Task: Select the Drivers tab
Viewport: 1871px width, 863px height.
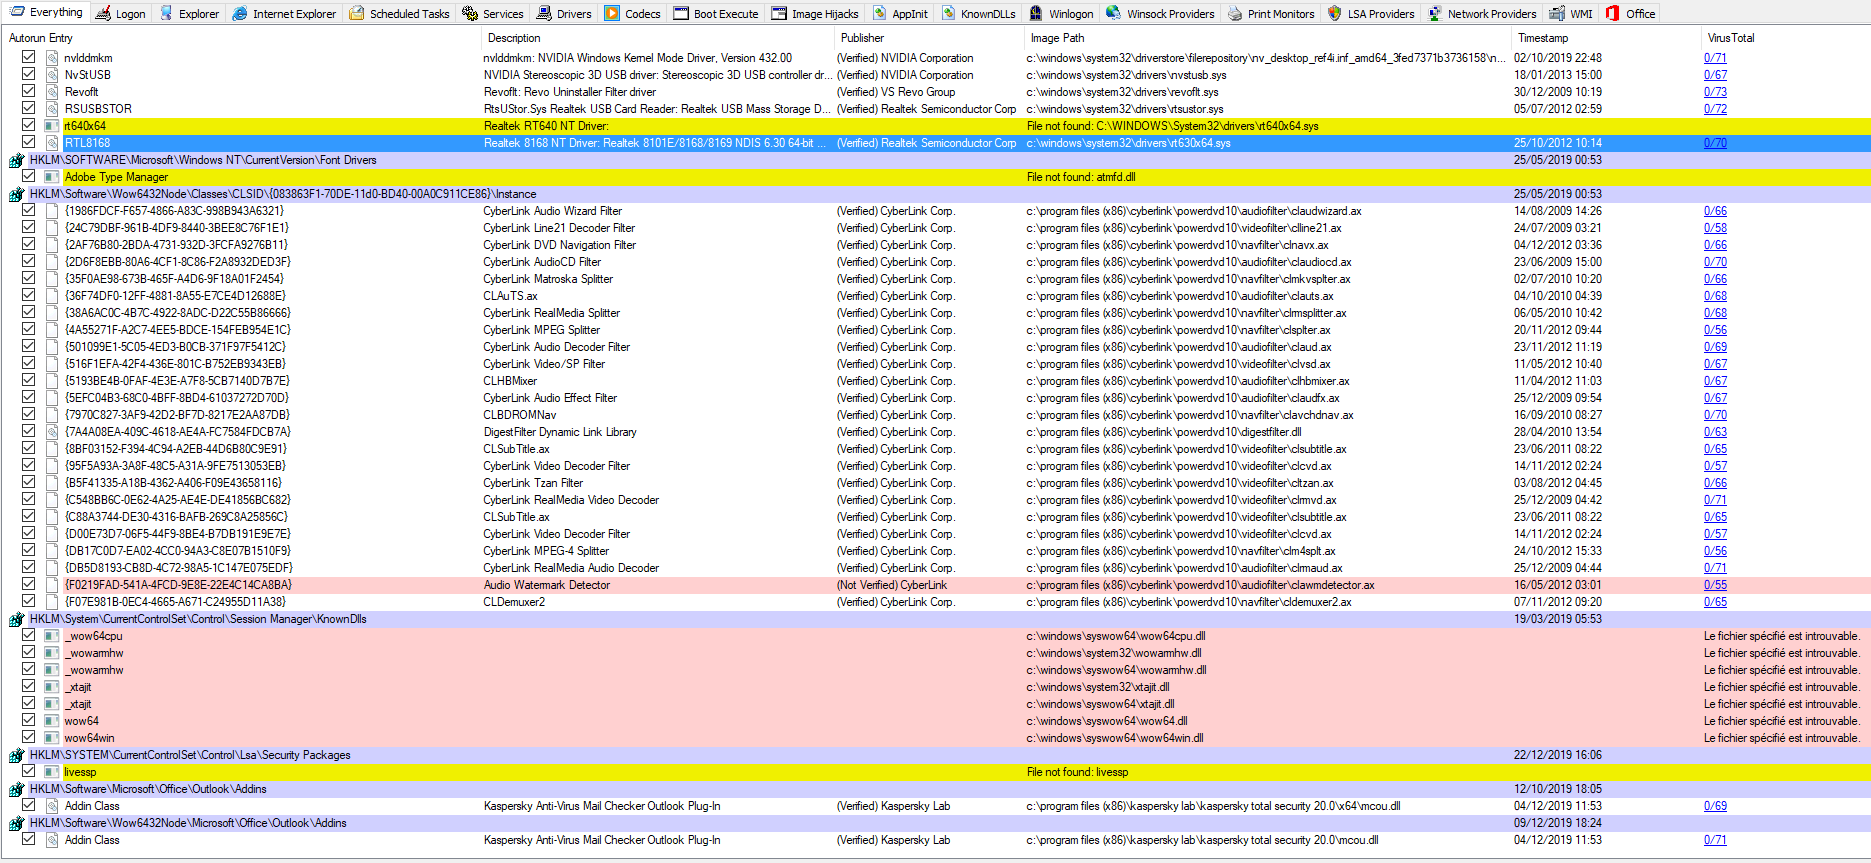Action: 564,14
